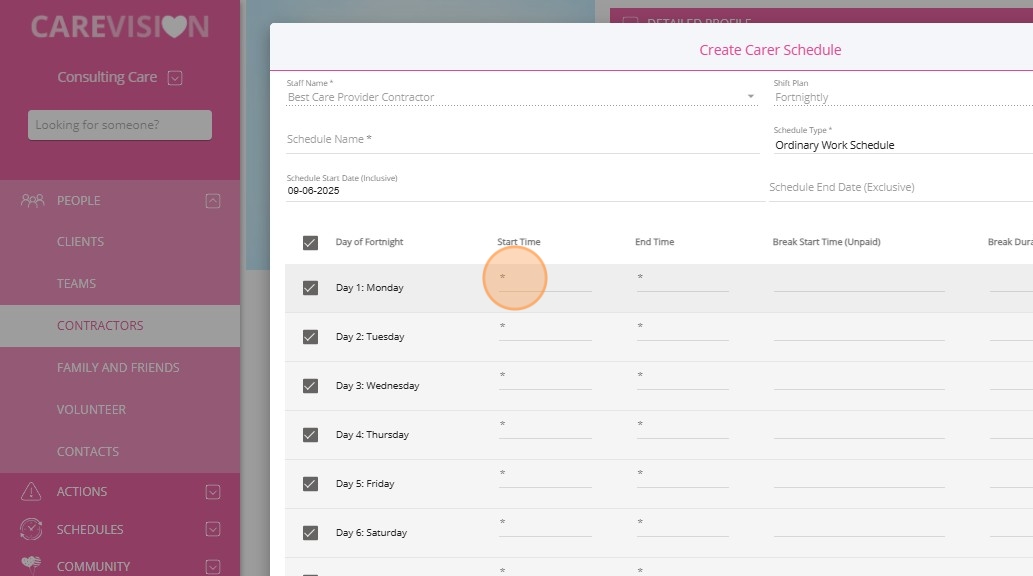This screenshot has width=1033, height=576.
Task: Click Wednesday End Time field
Action: click(x=683, y=381)
